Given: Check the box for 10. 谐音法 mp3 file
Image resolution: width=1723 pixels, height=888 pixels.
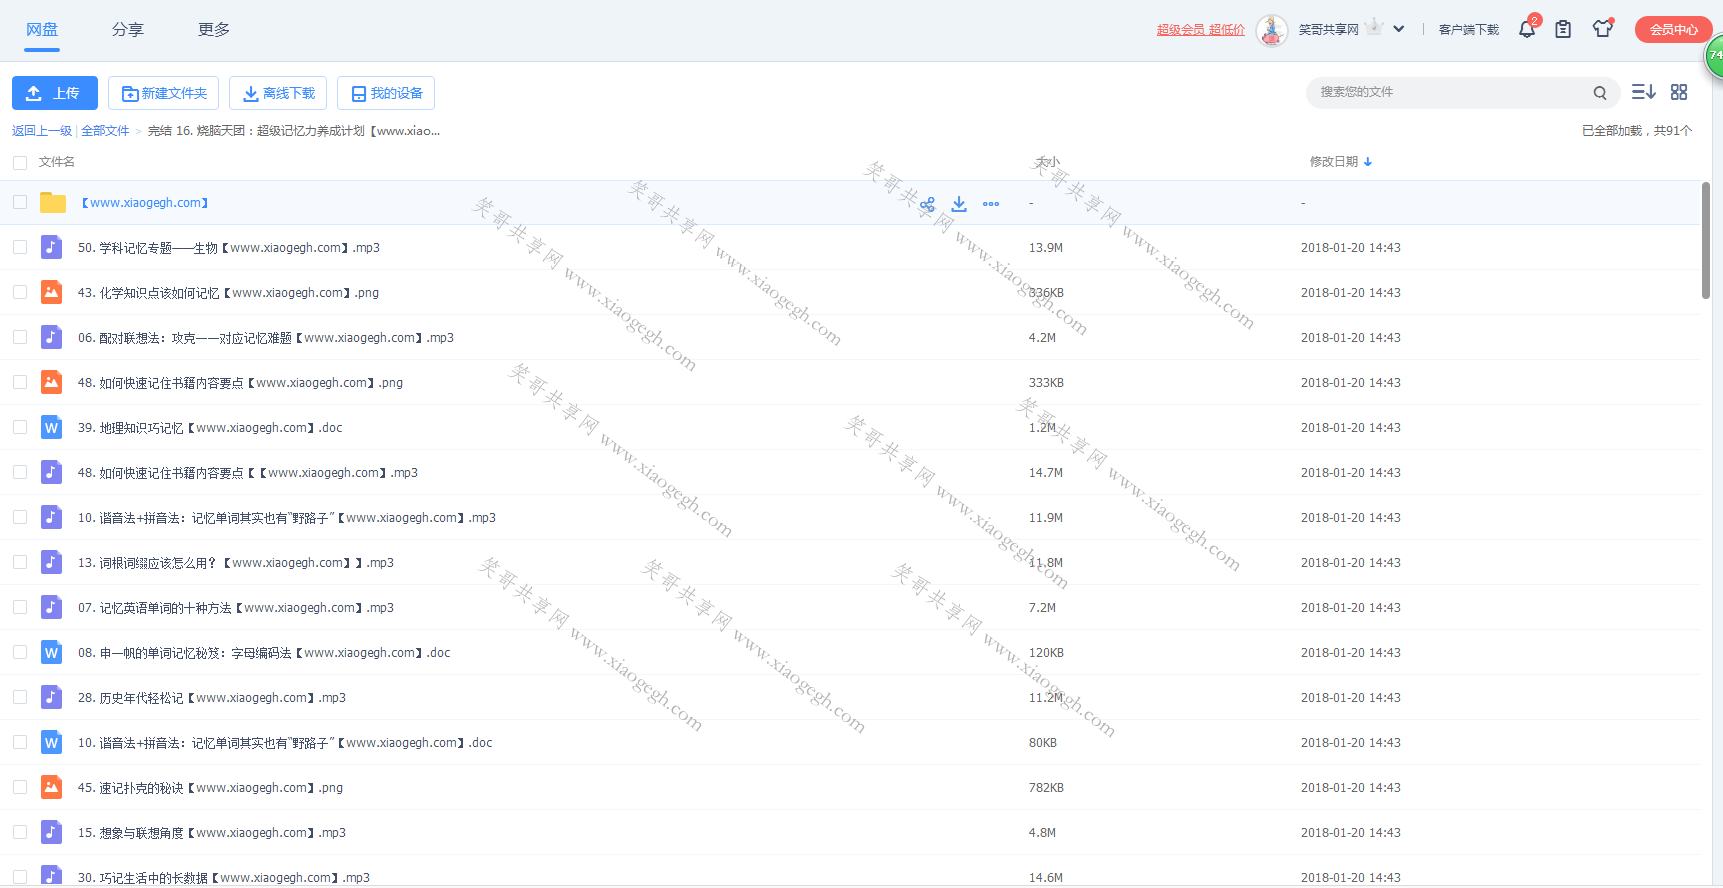Looking at the screenshot, I should pos(20,517).
